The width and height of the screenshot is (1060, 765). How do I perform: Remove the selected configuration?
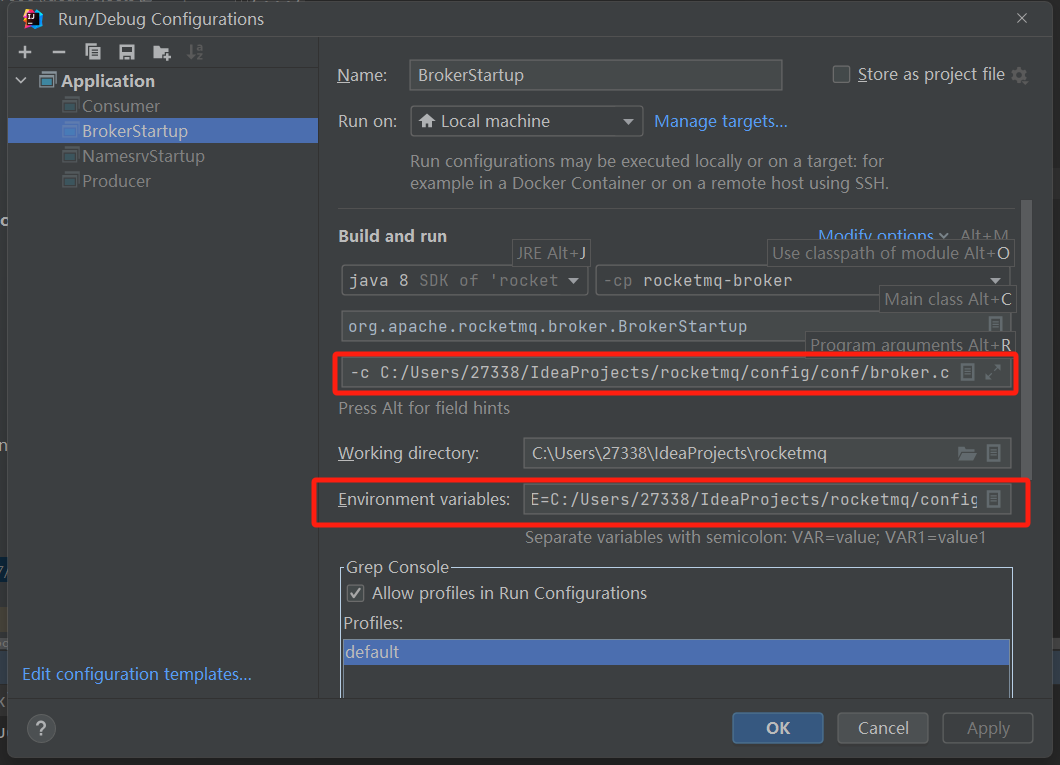[59, 52]
